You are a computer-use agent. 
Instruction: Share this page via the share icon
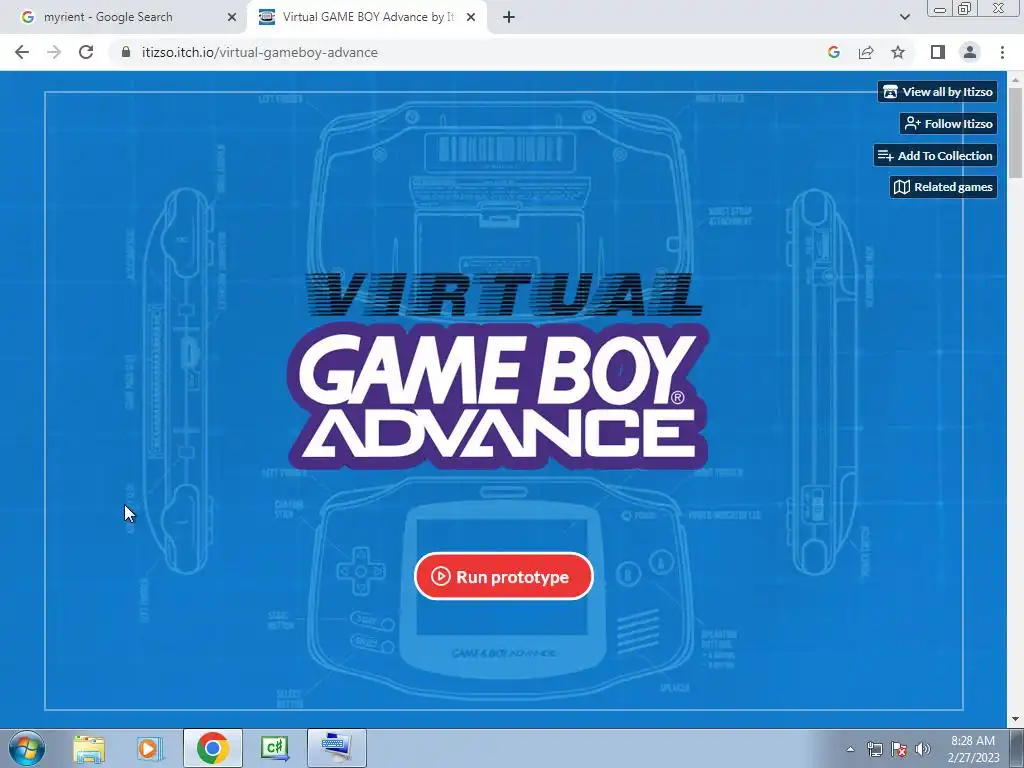pos(866,52)
